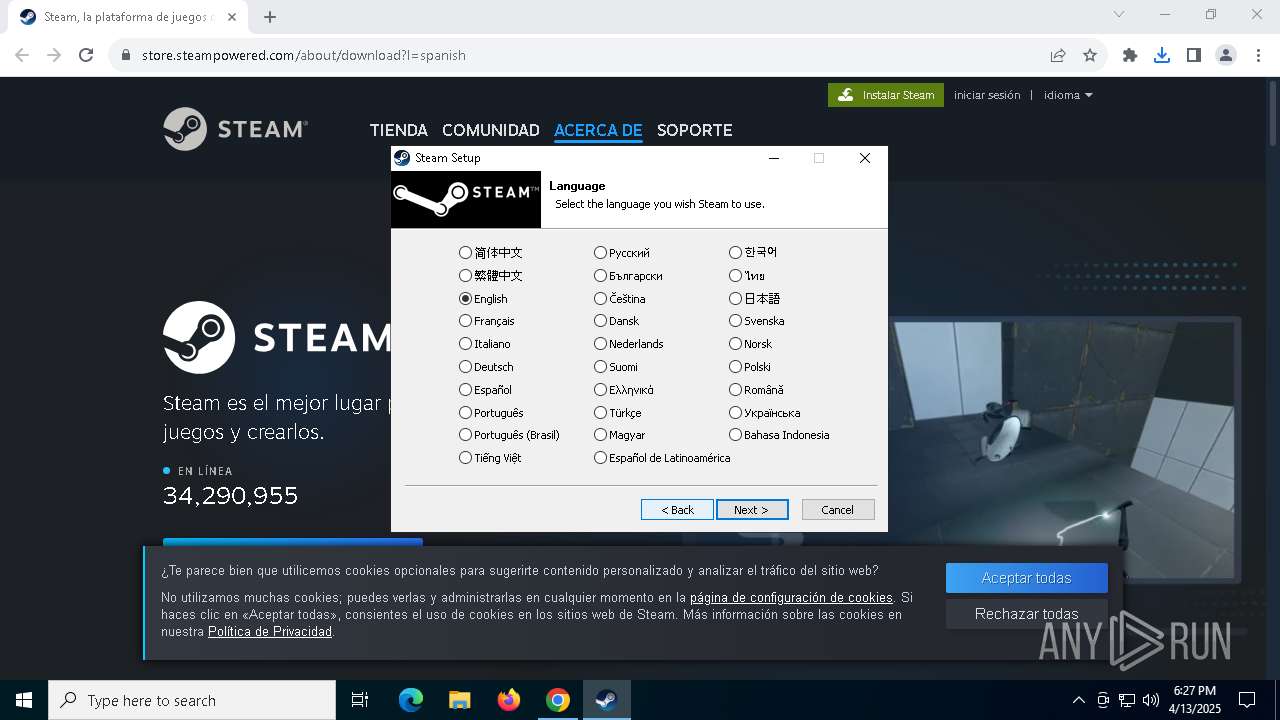Click Aceptar todas cookies button
Screen dimensions: 1280x720
(1026, 578)
